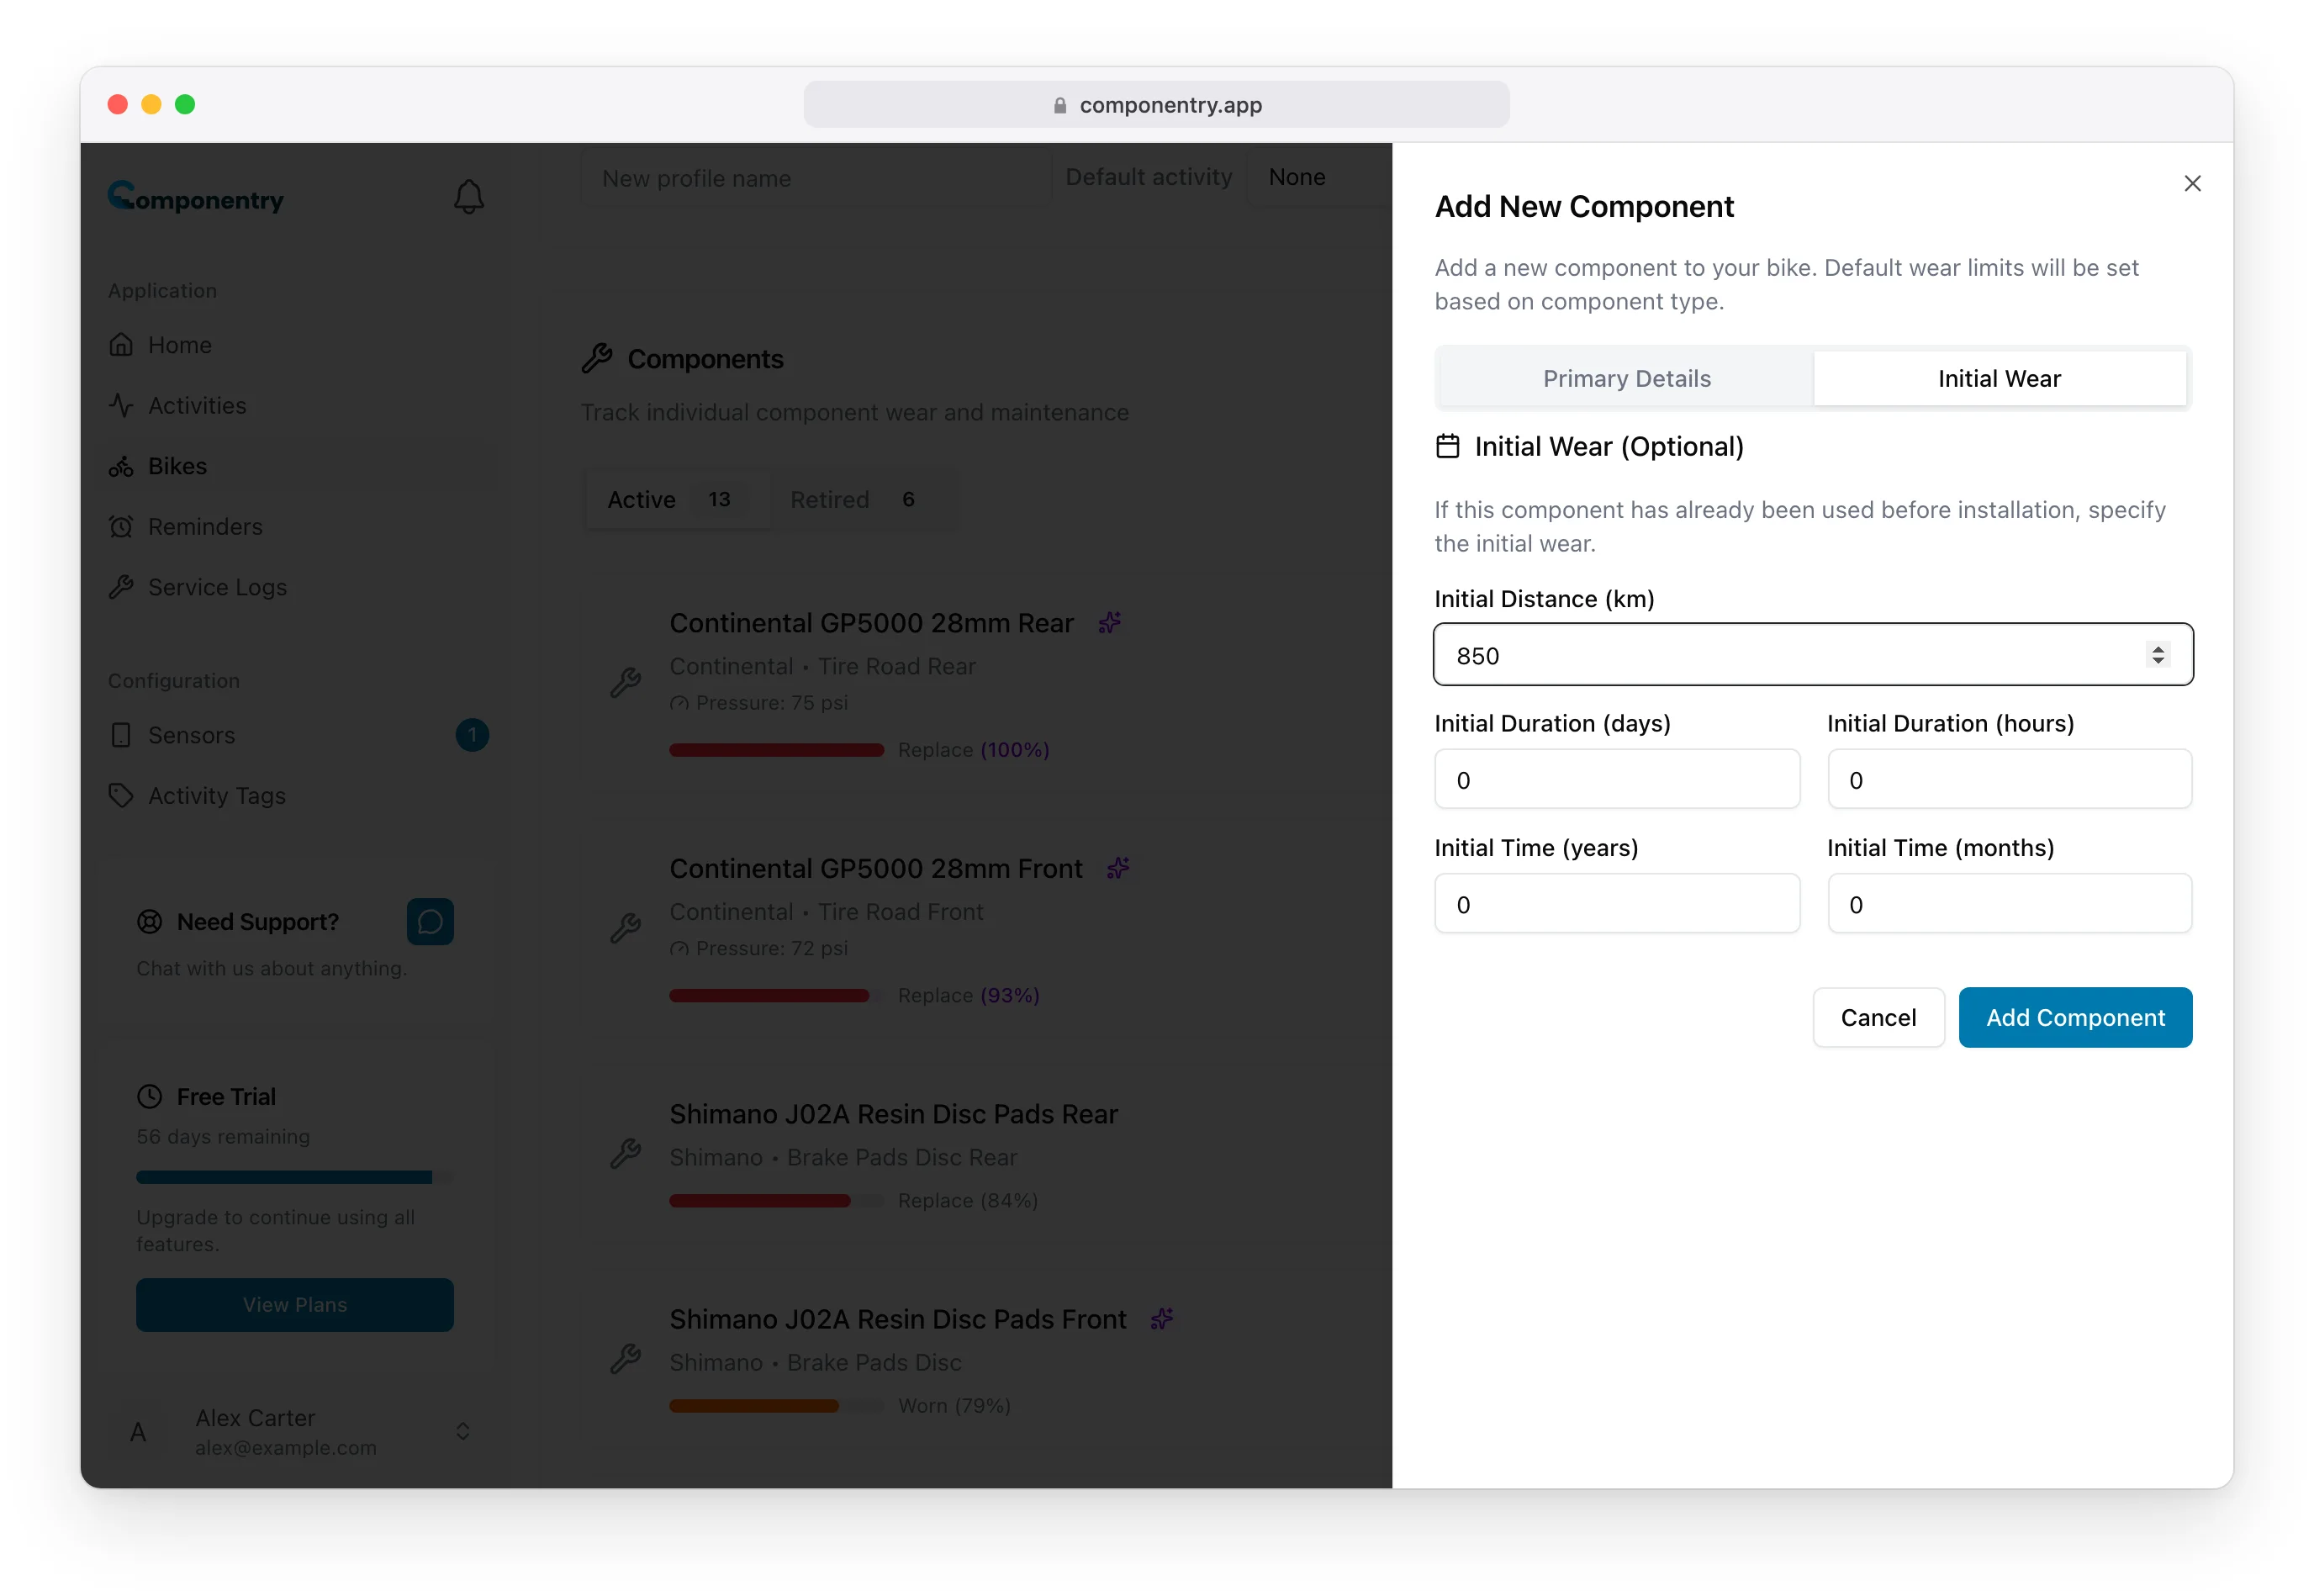Click the address bar lock icon
The width and height of the screenshot is (2314, 1596).
pyautogui.click(x=1059, y=105)
